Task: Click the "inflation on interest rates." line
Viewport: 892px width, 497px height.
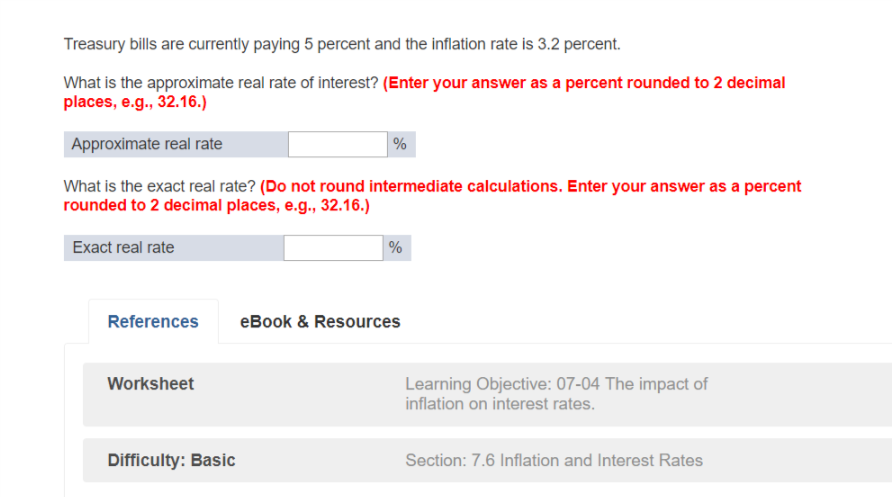Action: (x=499, y=404)
